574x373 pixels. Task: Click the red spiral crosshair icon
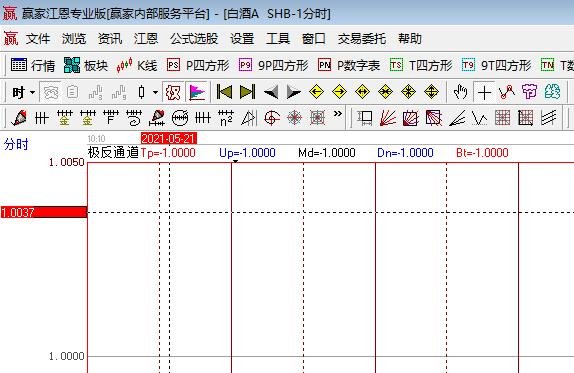[x=272, y=118]
